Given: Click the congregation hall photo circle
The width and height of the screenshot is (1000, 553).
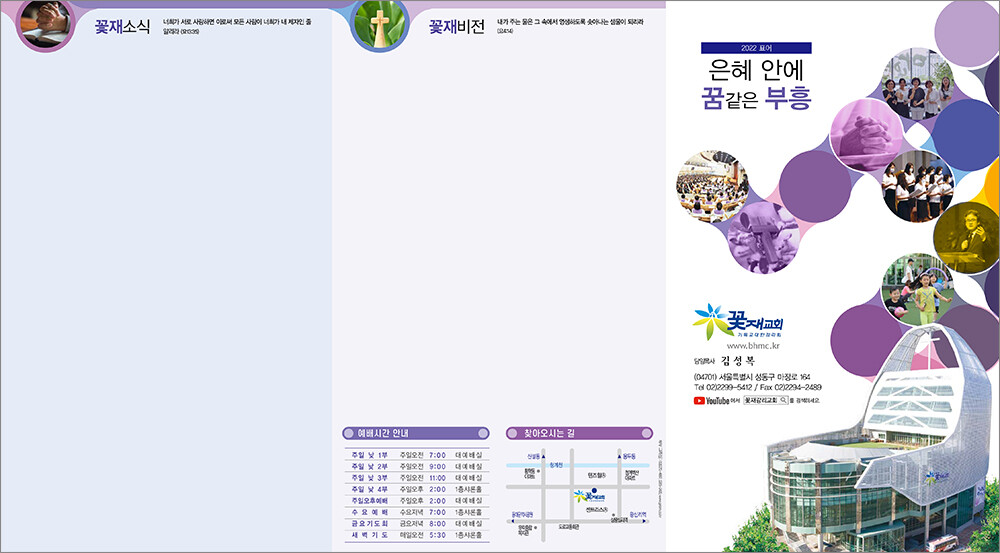Looking at the screenshot, I should (x=712, y=186).
